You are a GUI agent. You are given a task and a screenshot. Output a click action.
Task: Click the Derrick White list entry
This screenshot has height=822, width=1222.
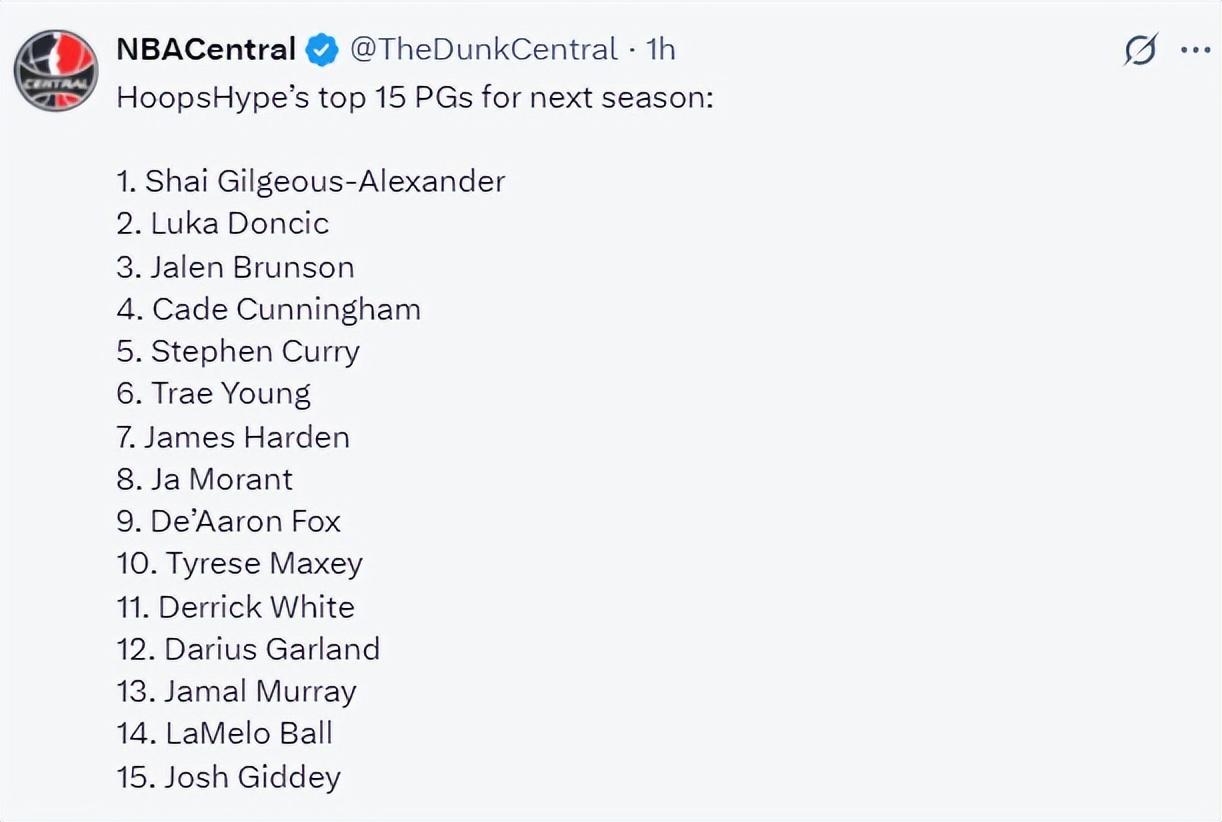click(236, 607)
